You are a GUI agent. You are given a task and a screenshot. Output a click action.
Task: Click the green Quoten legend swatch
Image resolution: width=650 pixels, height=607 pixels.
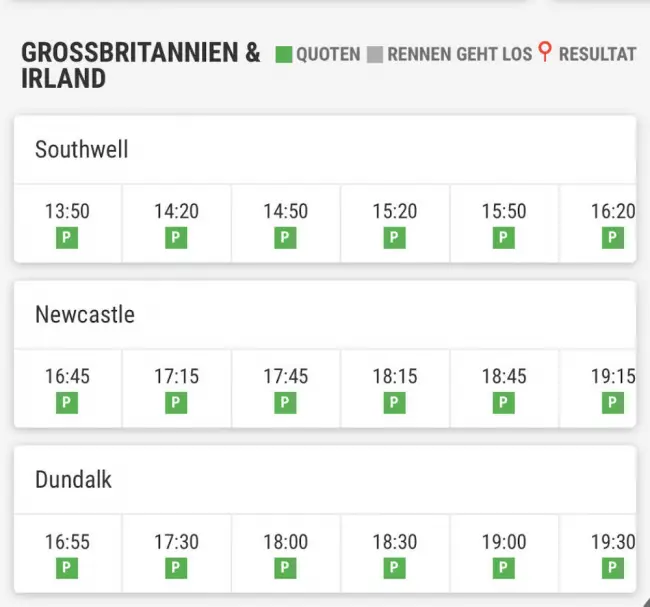284,55
